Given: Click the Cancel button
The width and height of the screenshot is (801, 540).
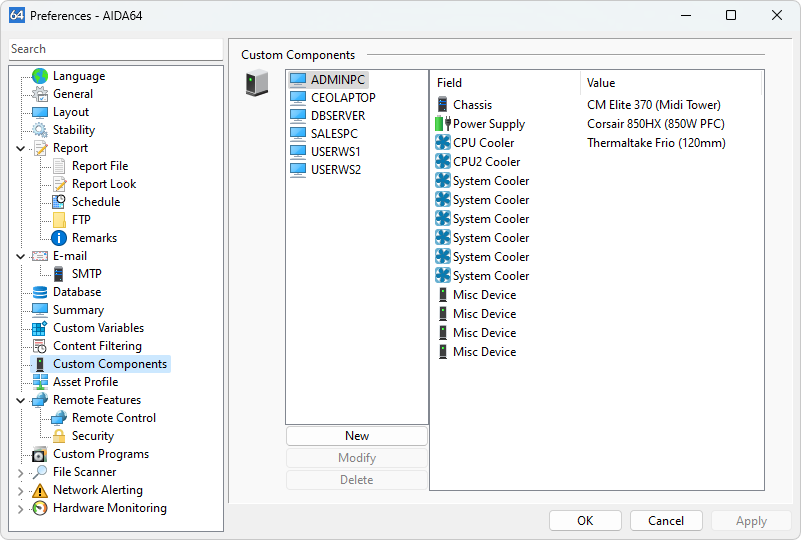Looking at the screenshot, I should tap(666, 521).
